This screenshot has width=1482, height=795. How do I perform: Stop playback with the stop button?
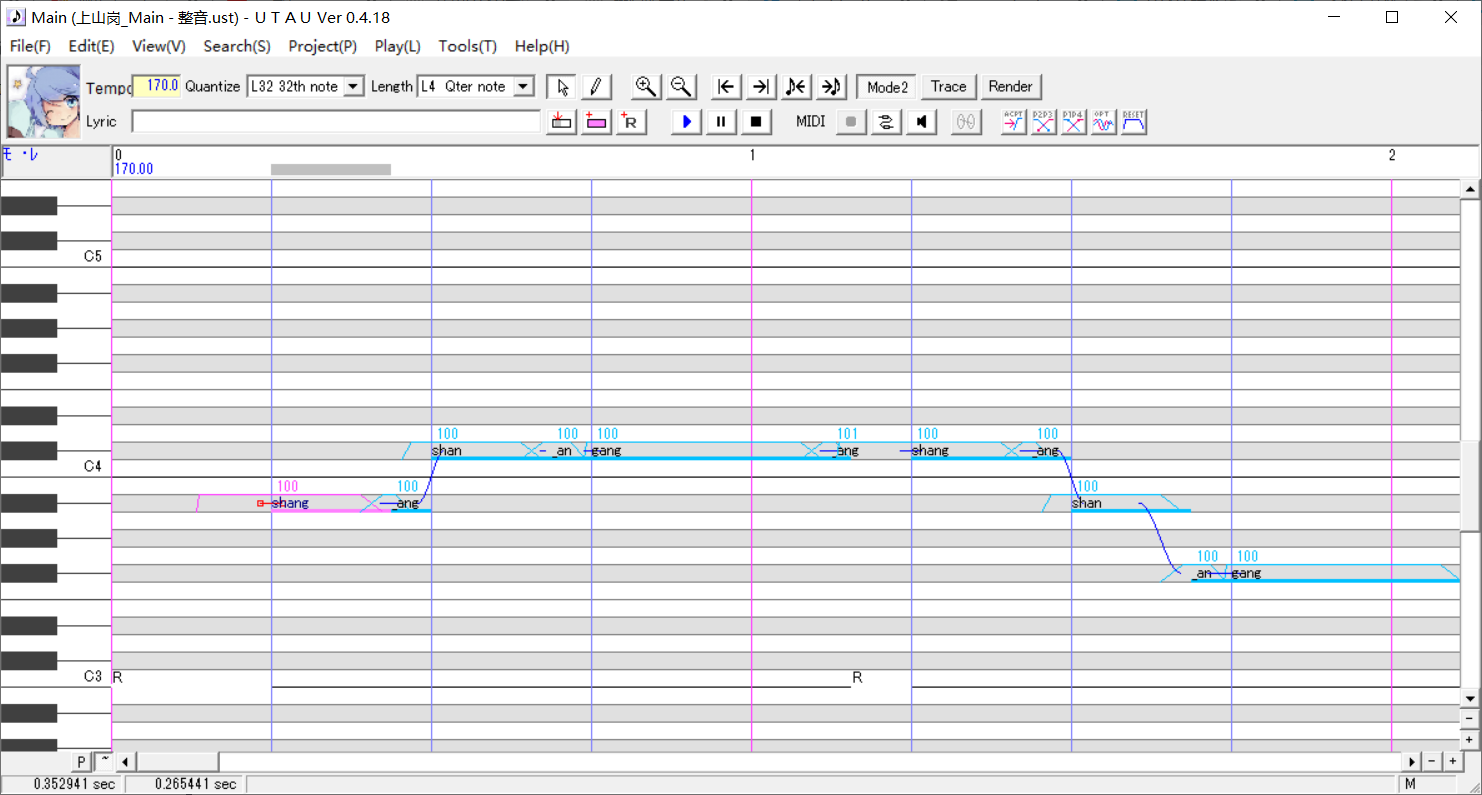pos(756,122)
